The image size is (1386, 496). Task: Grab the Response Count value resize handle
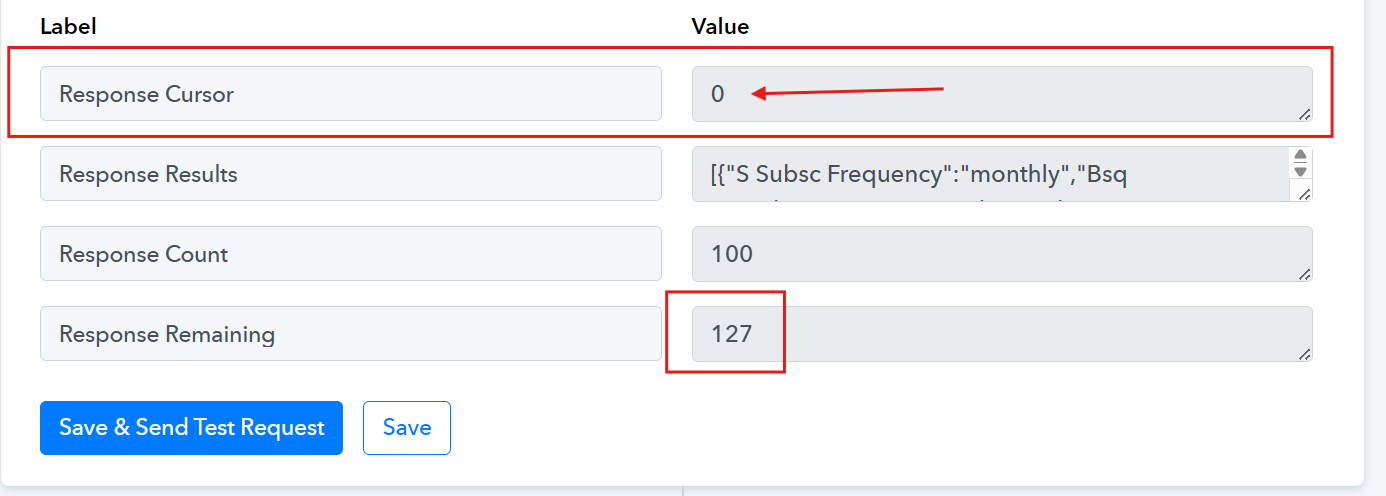click(1305, 274)
